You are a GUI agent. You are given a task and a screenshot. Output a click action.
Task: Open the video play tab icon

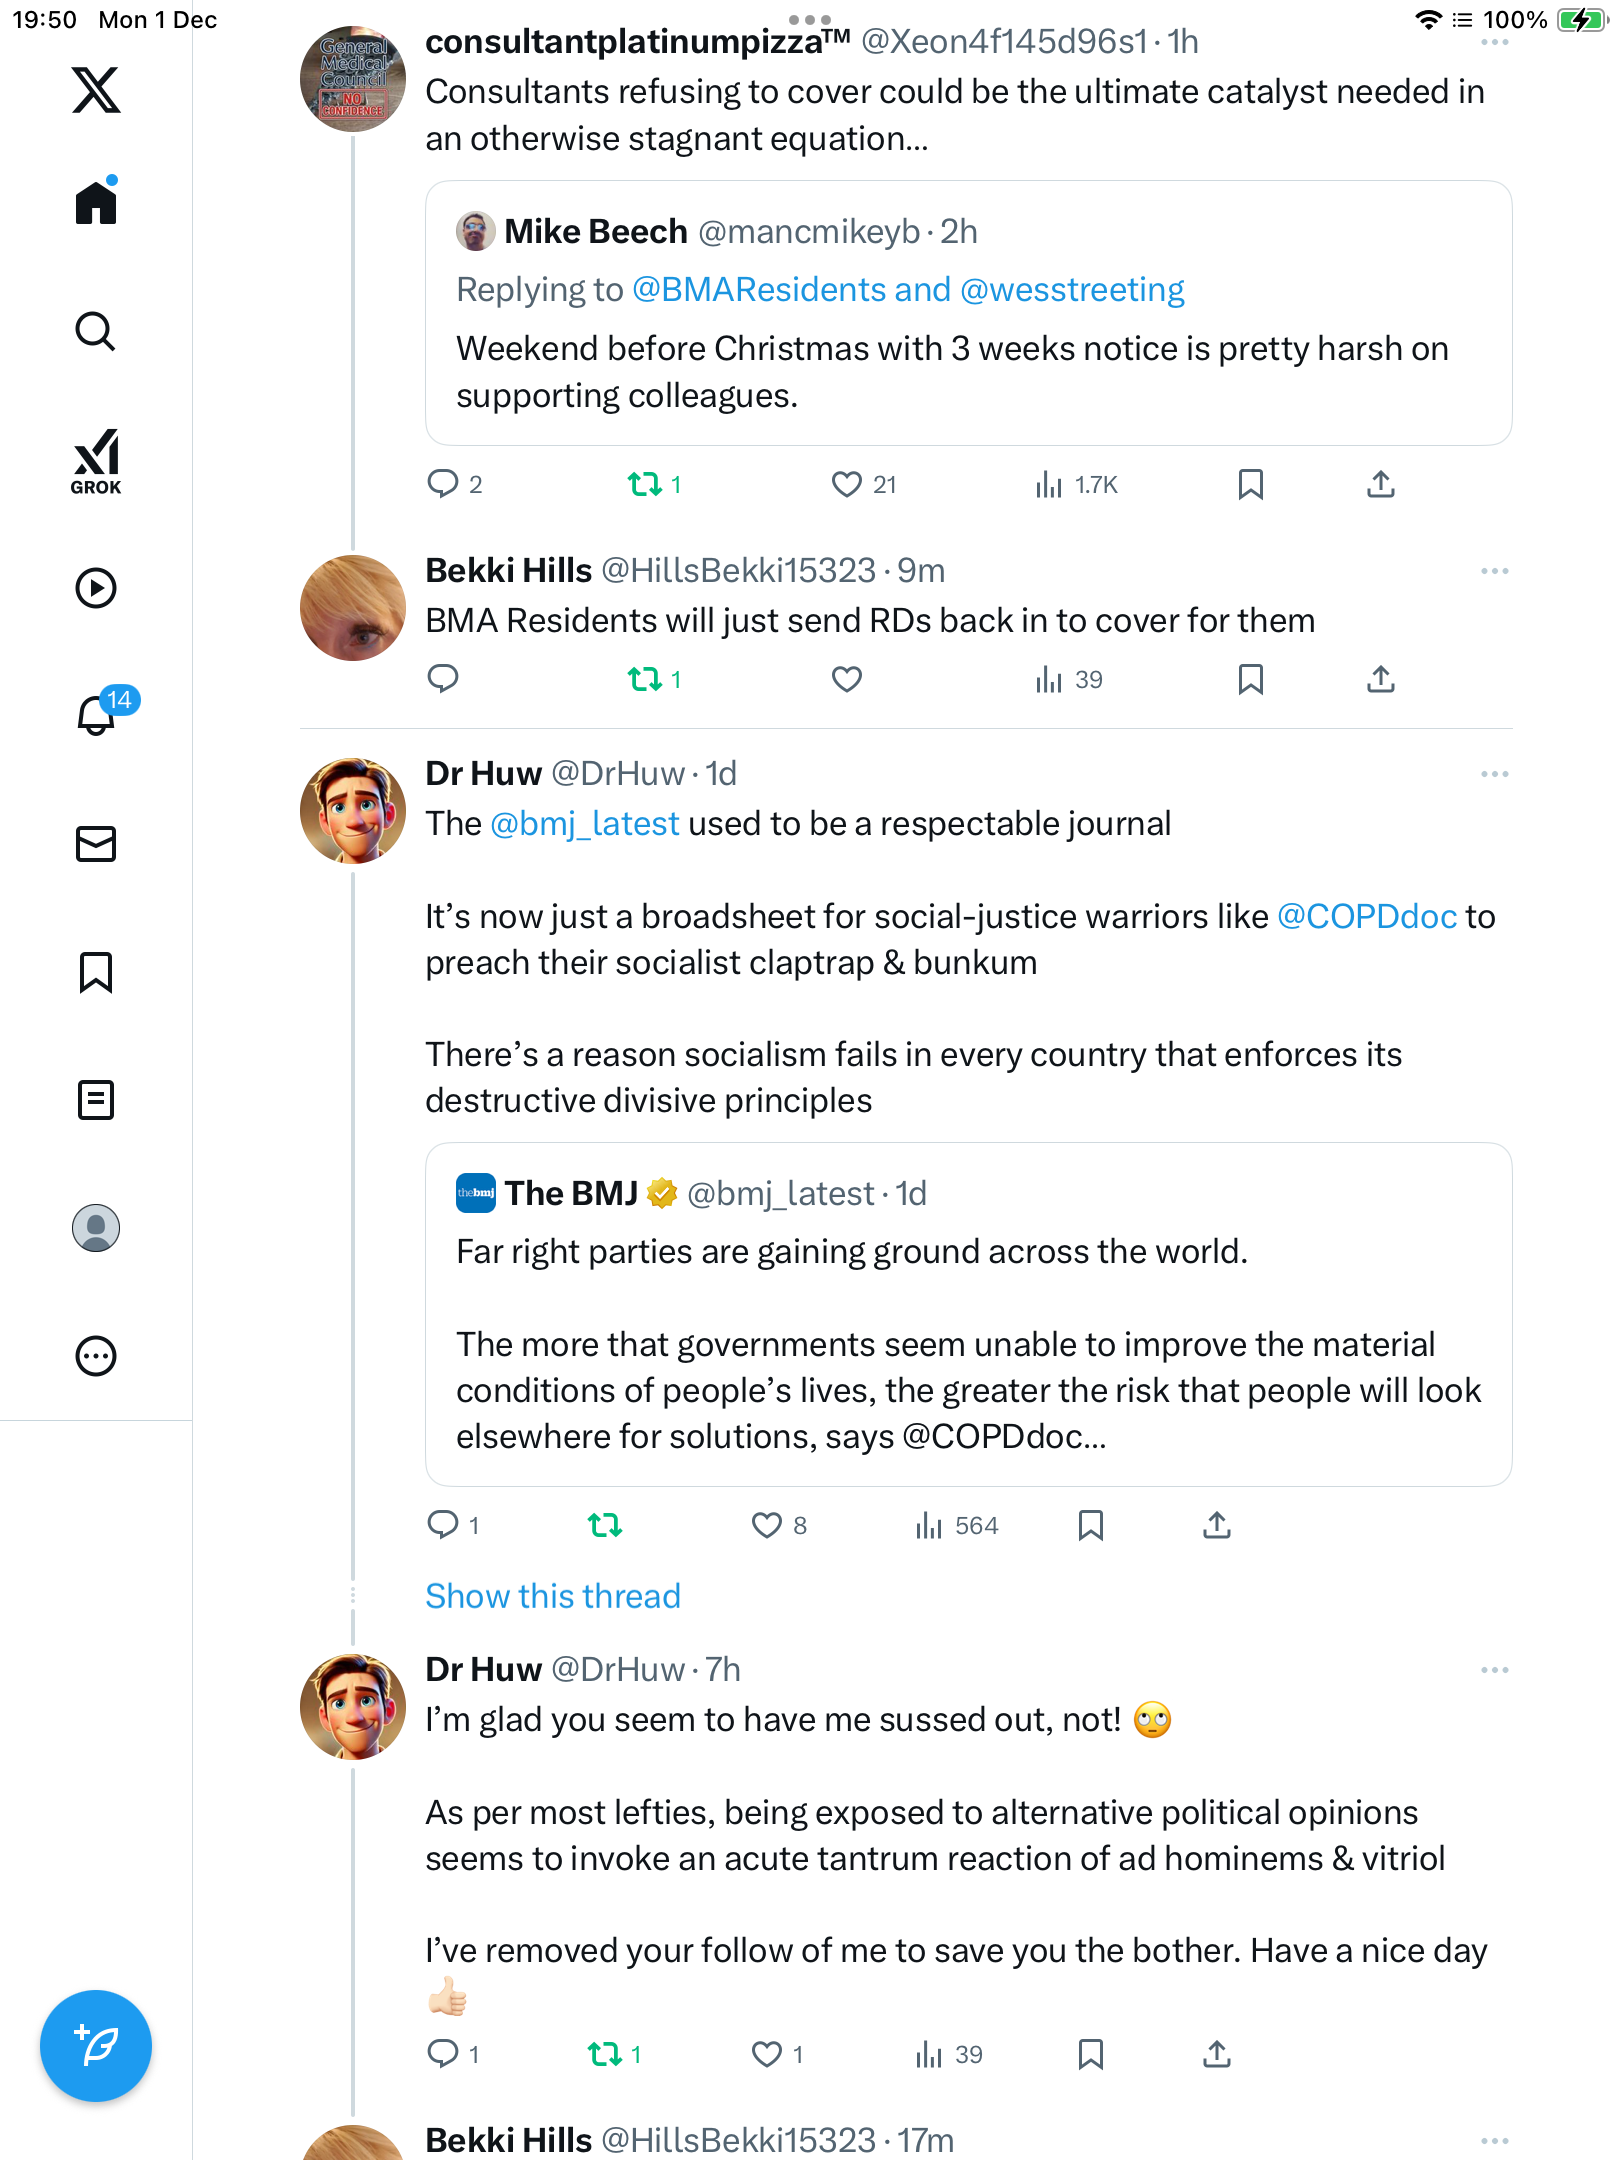(96, 588)
